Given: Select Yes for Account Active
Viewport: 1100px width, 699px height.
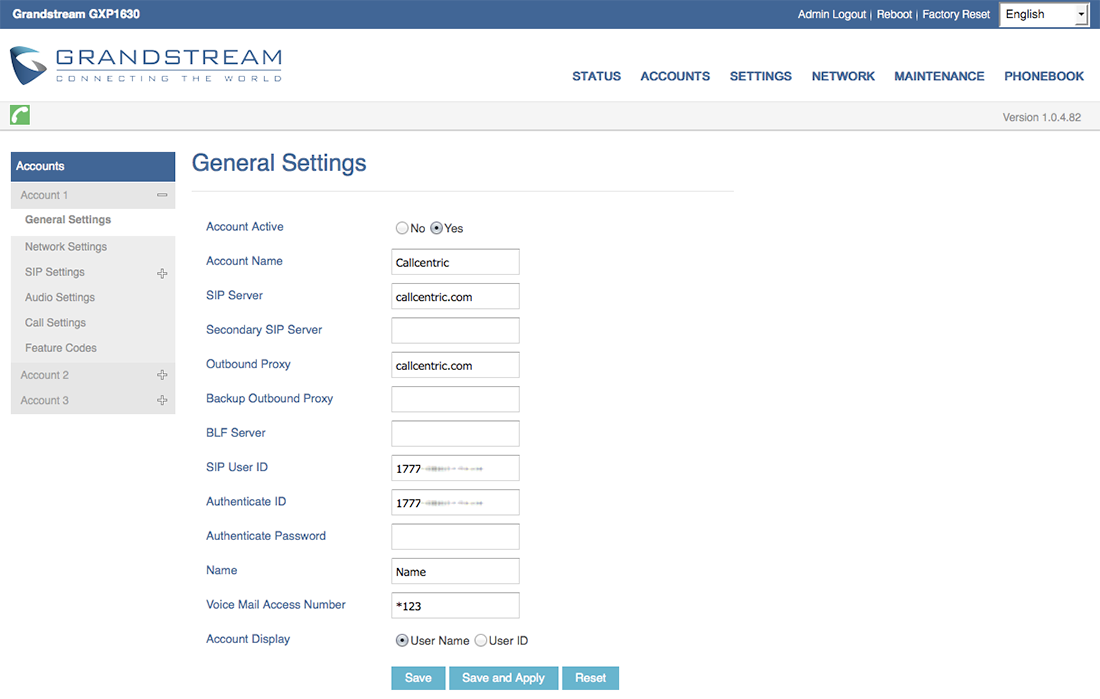Looking at the screenshot, I should point(436,228).
